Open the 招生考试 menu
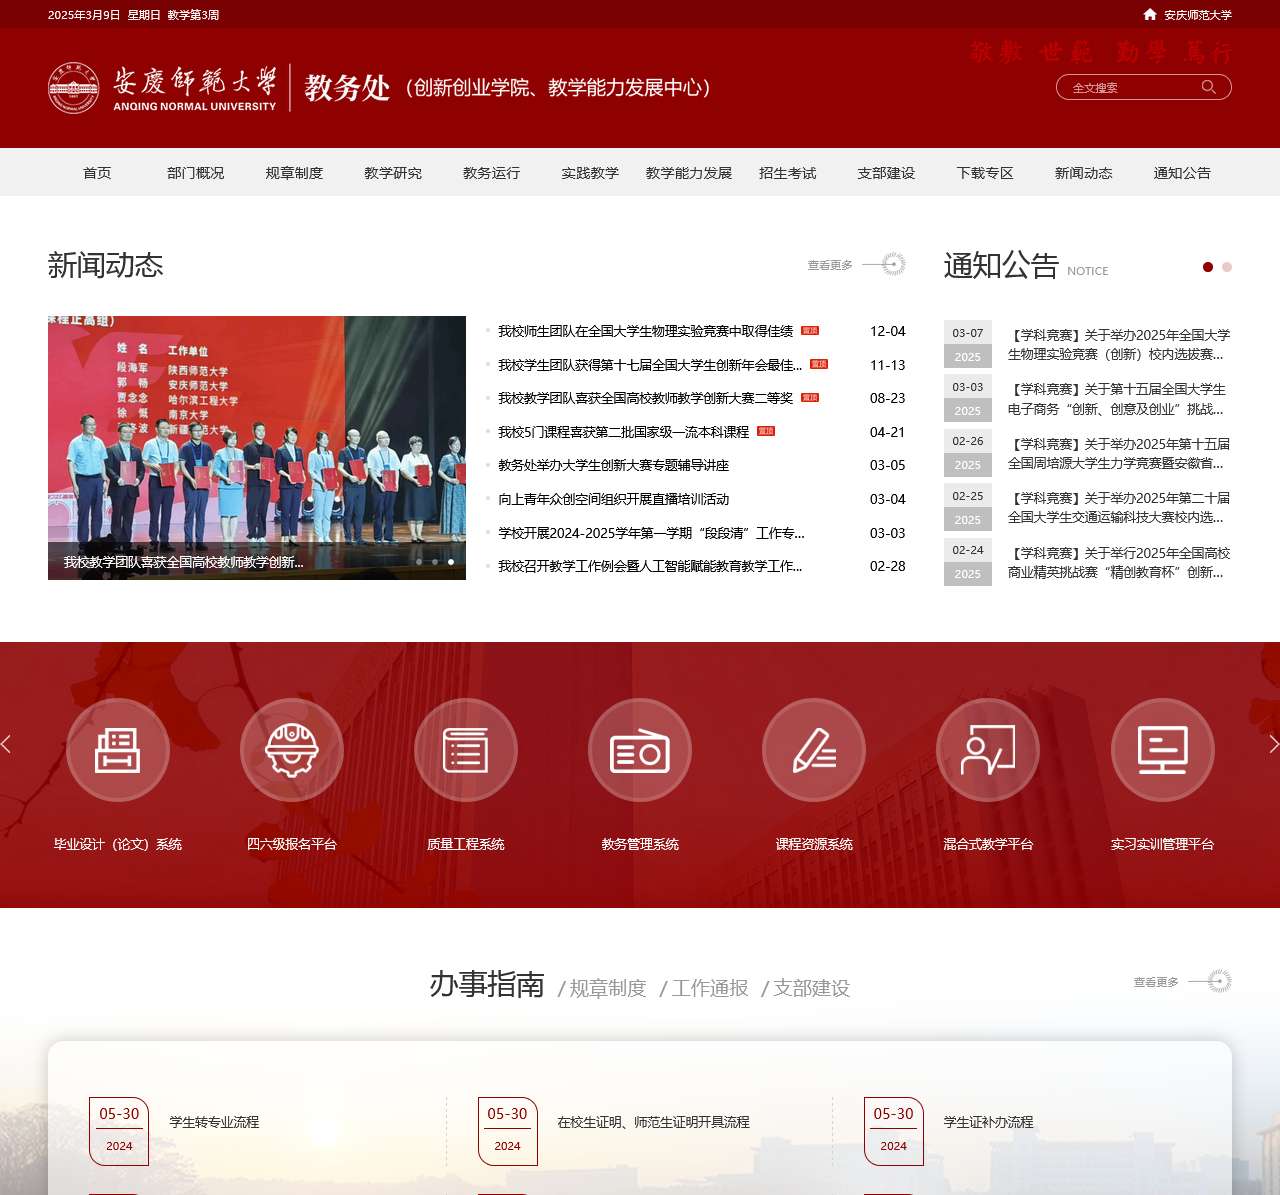This screenshot has height=1195, width=1280. 788,173
